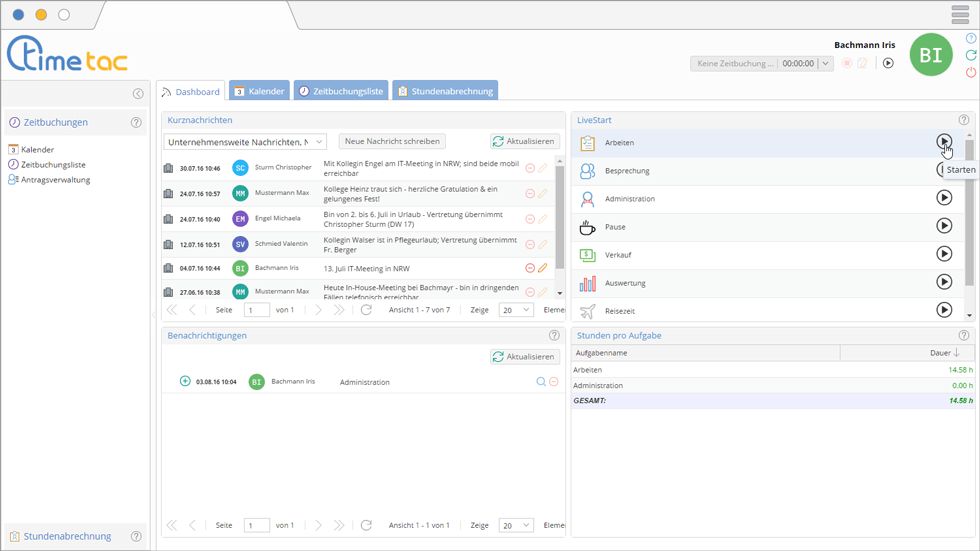
Task: Delete the '13. Juli IT-Meeting' message
Action: (530, 268)
